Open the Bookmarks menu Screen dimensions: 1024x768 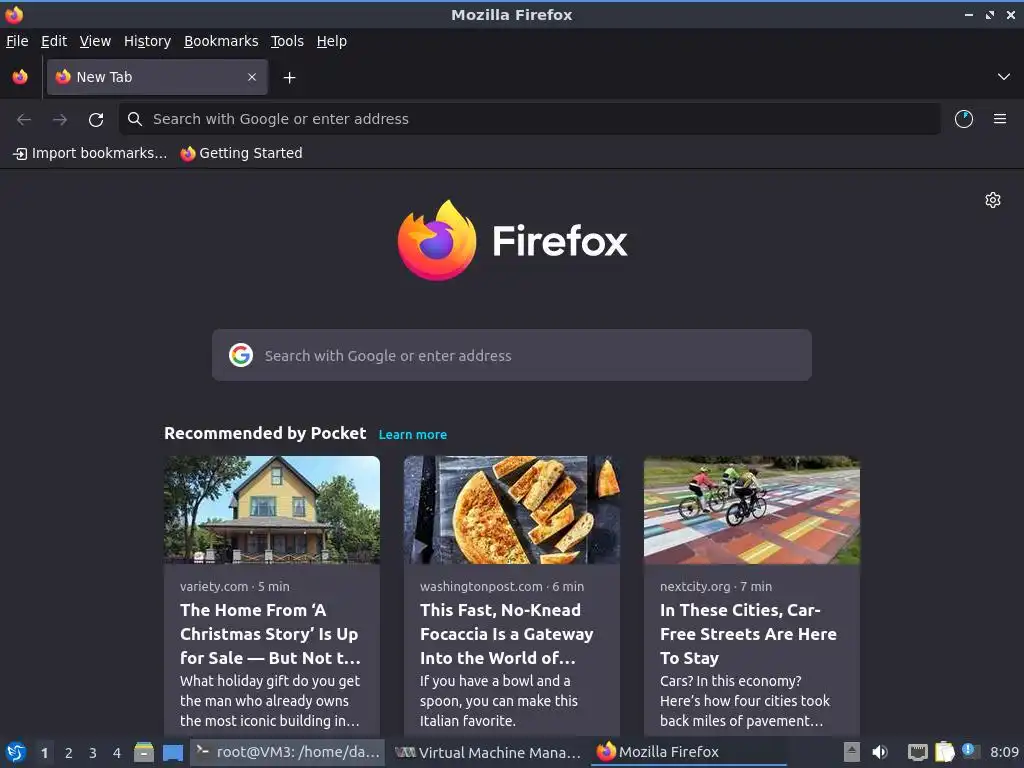(x=221, y=41)
